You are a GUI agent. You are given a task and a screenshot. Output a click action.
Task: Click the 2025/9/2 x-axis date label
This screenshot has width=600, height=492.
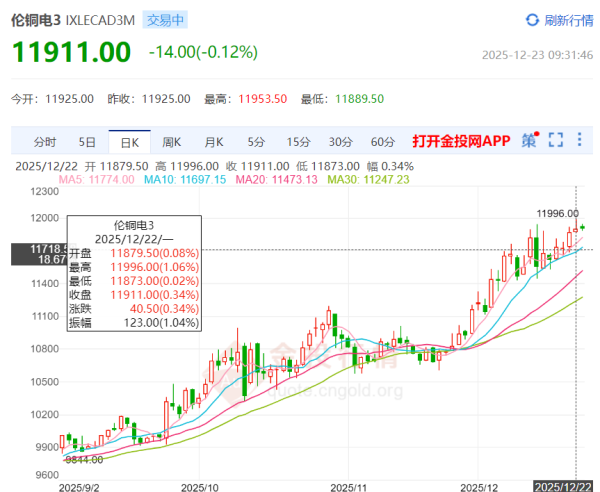[79, 487]
